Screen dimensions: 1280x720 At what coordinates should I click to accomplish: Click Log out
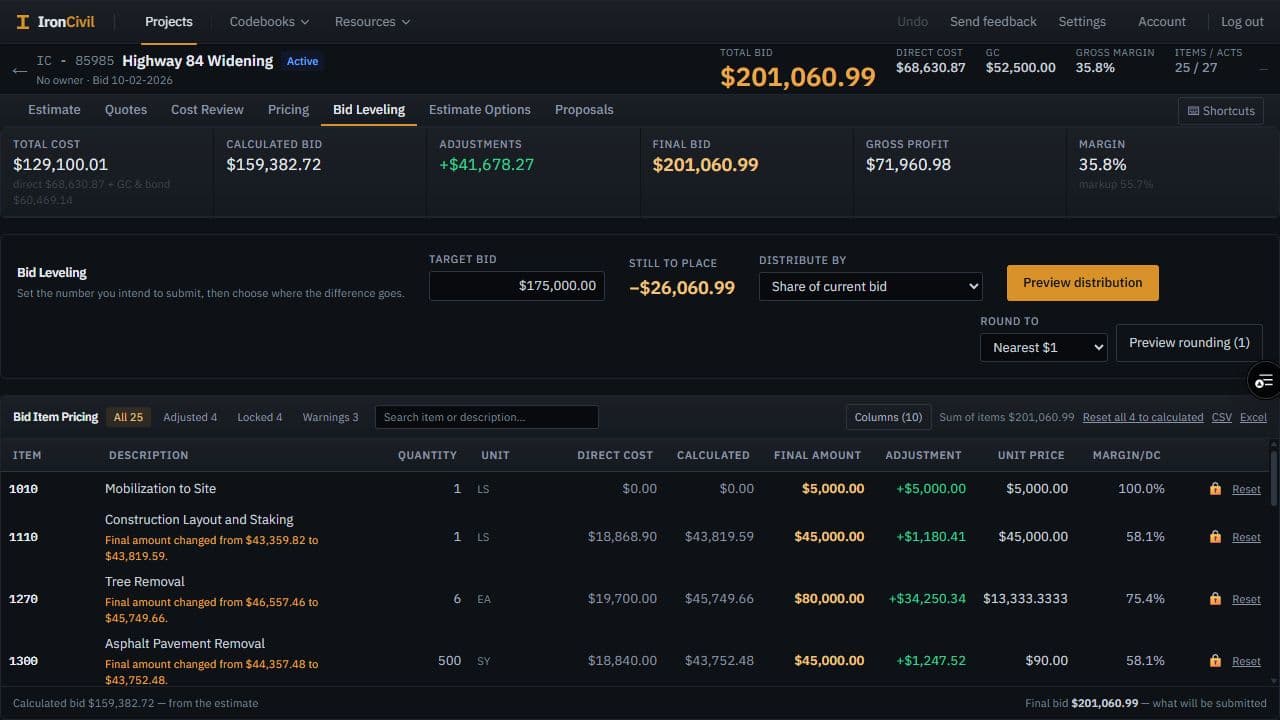pyautogui.click(x=1242, y=21)
